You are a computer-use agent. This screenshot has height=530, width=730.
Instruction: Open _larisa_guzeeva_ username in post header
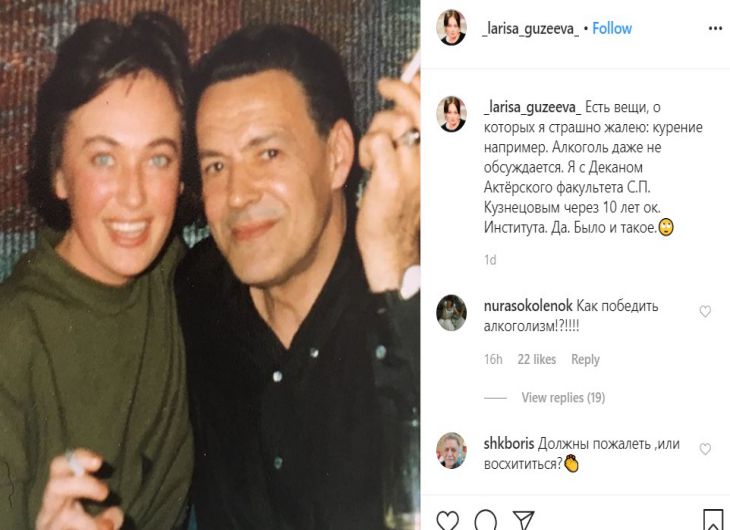pyautogui.click(x=530, y=28)
